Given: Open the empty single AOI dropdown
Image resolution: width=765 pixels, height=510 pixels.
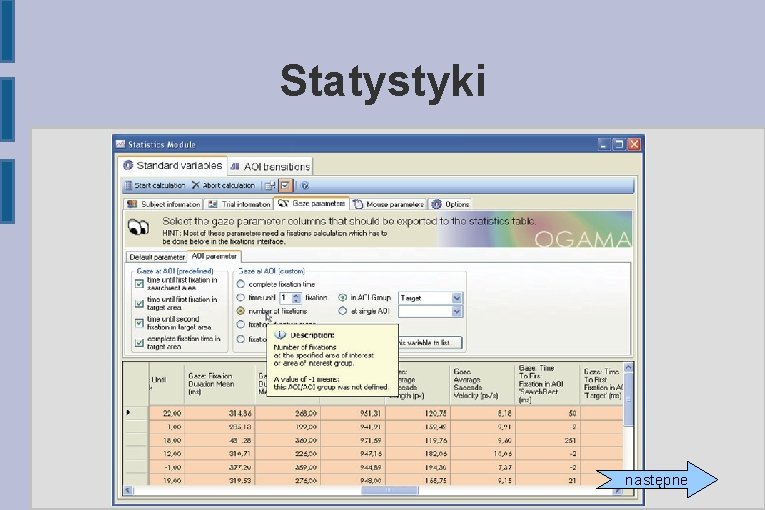Looking at the screenshot, I should coord(430,311).
